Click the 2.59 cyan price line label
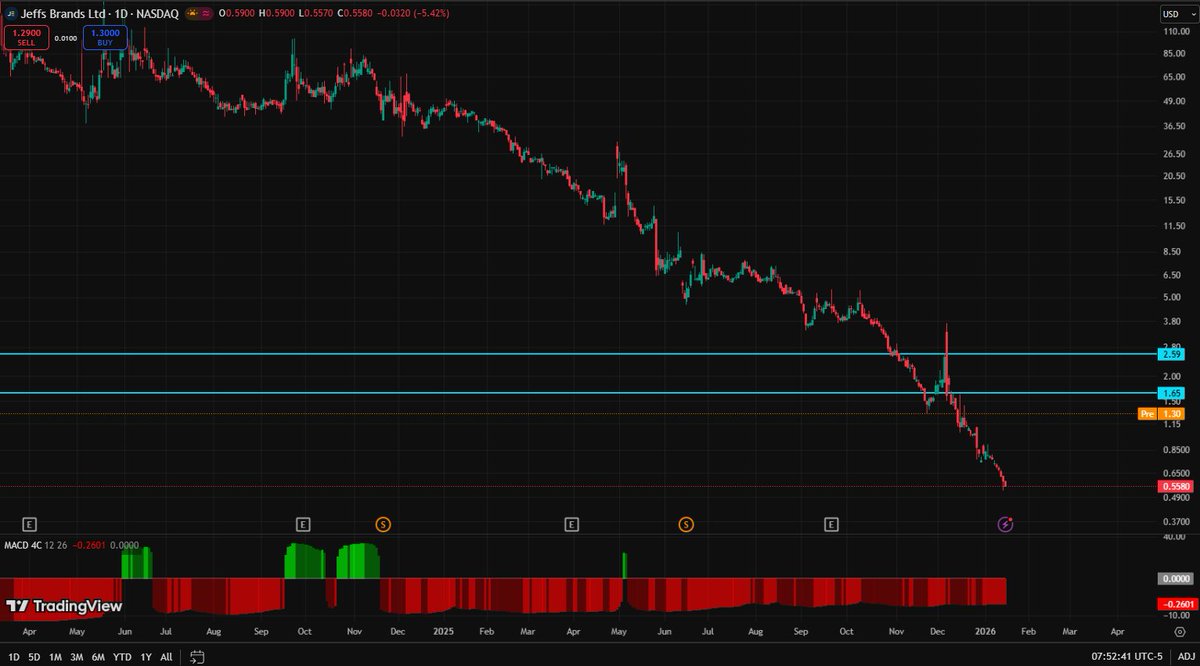1200x666 pixels. click(1171, 354)
